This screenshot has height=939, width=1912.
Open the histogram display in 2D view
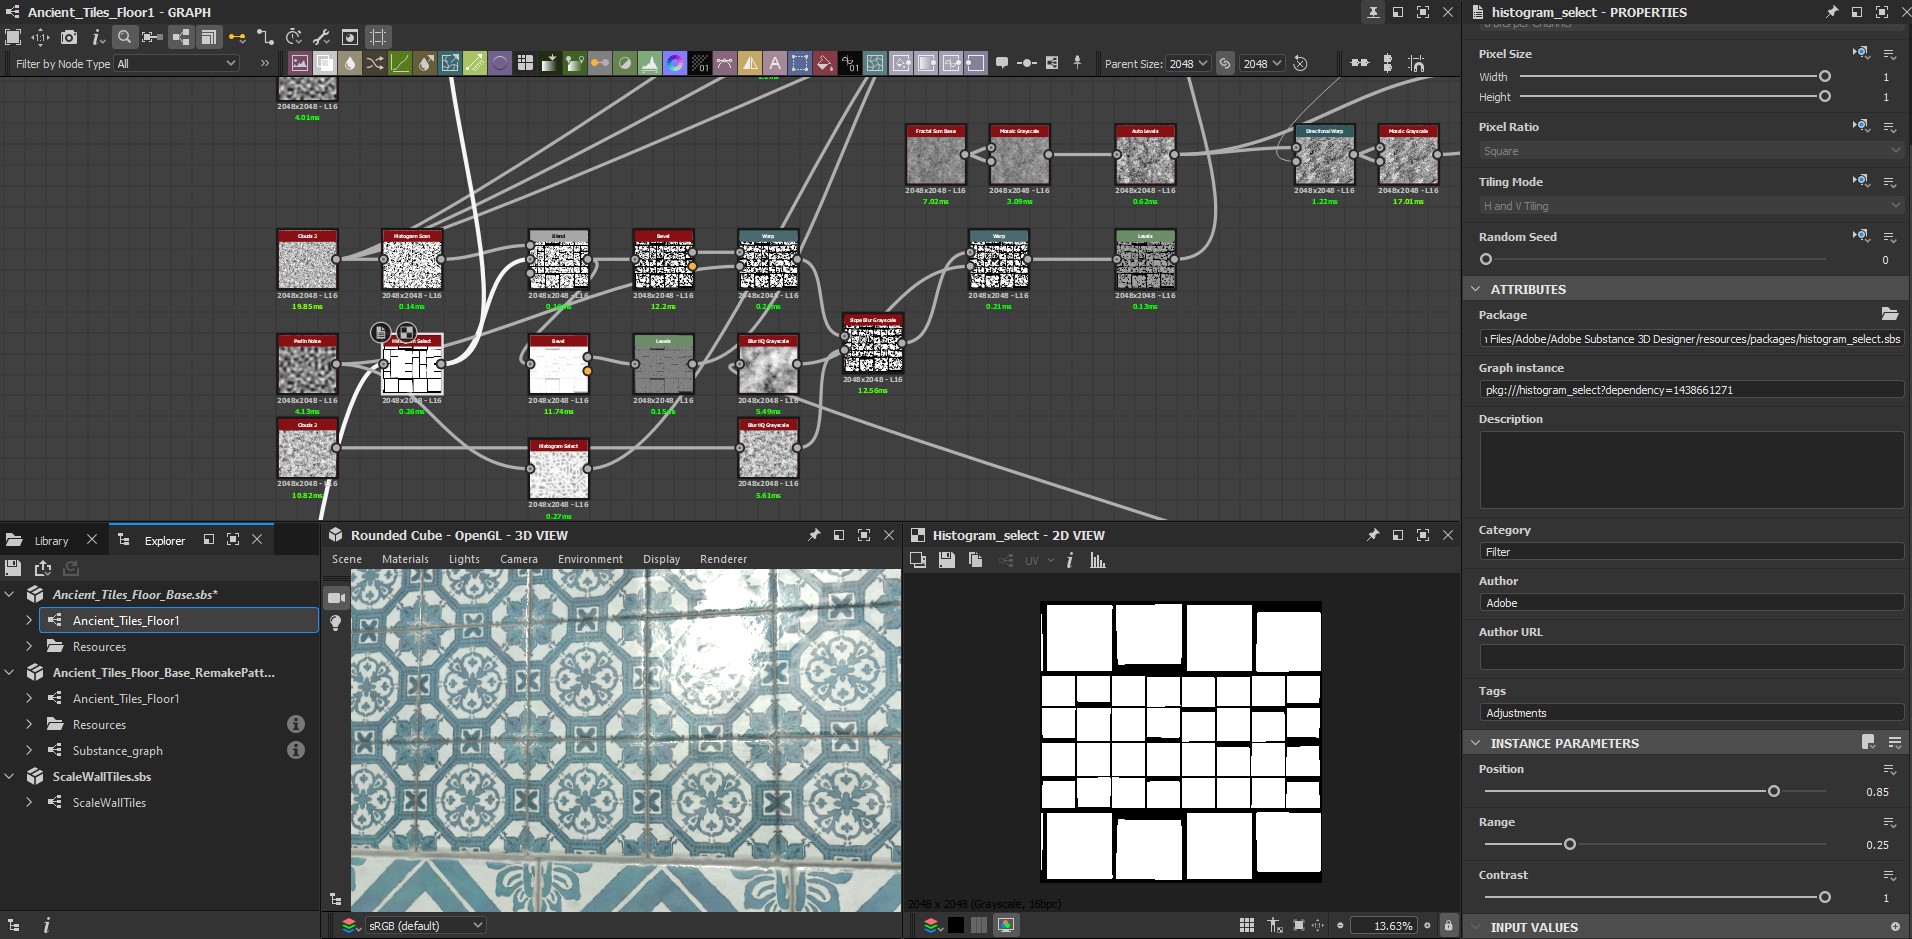[x=1098, y=561]
